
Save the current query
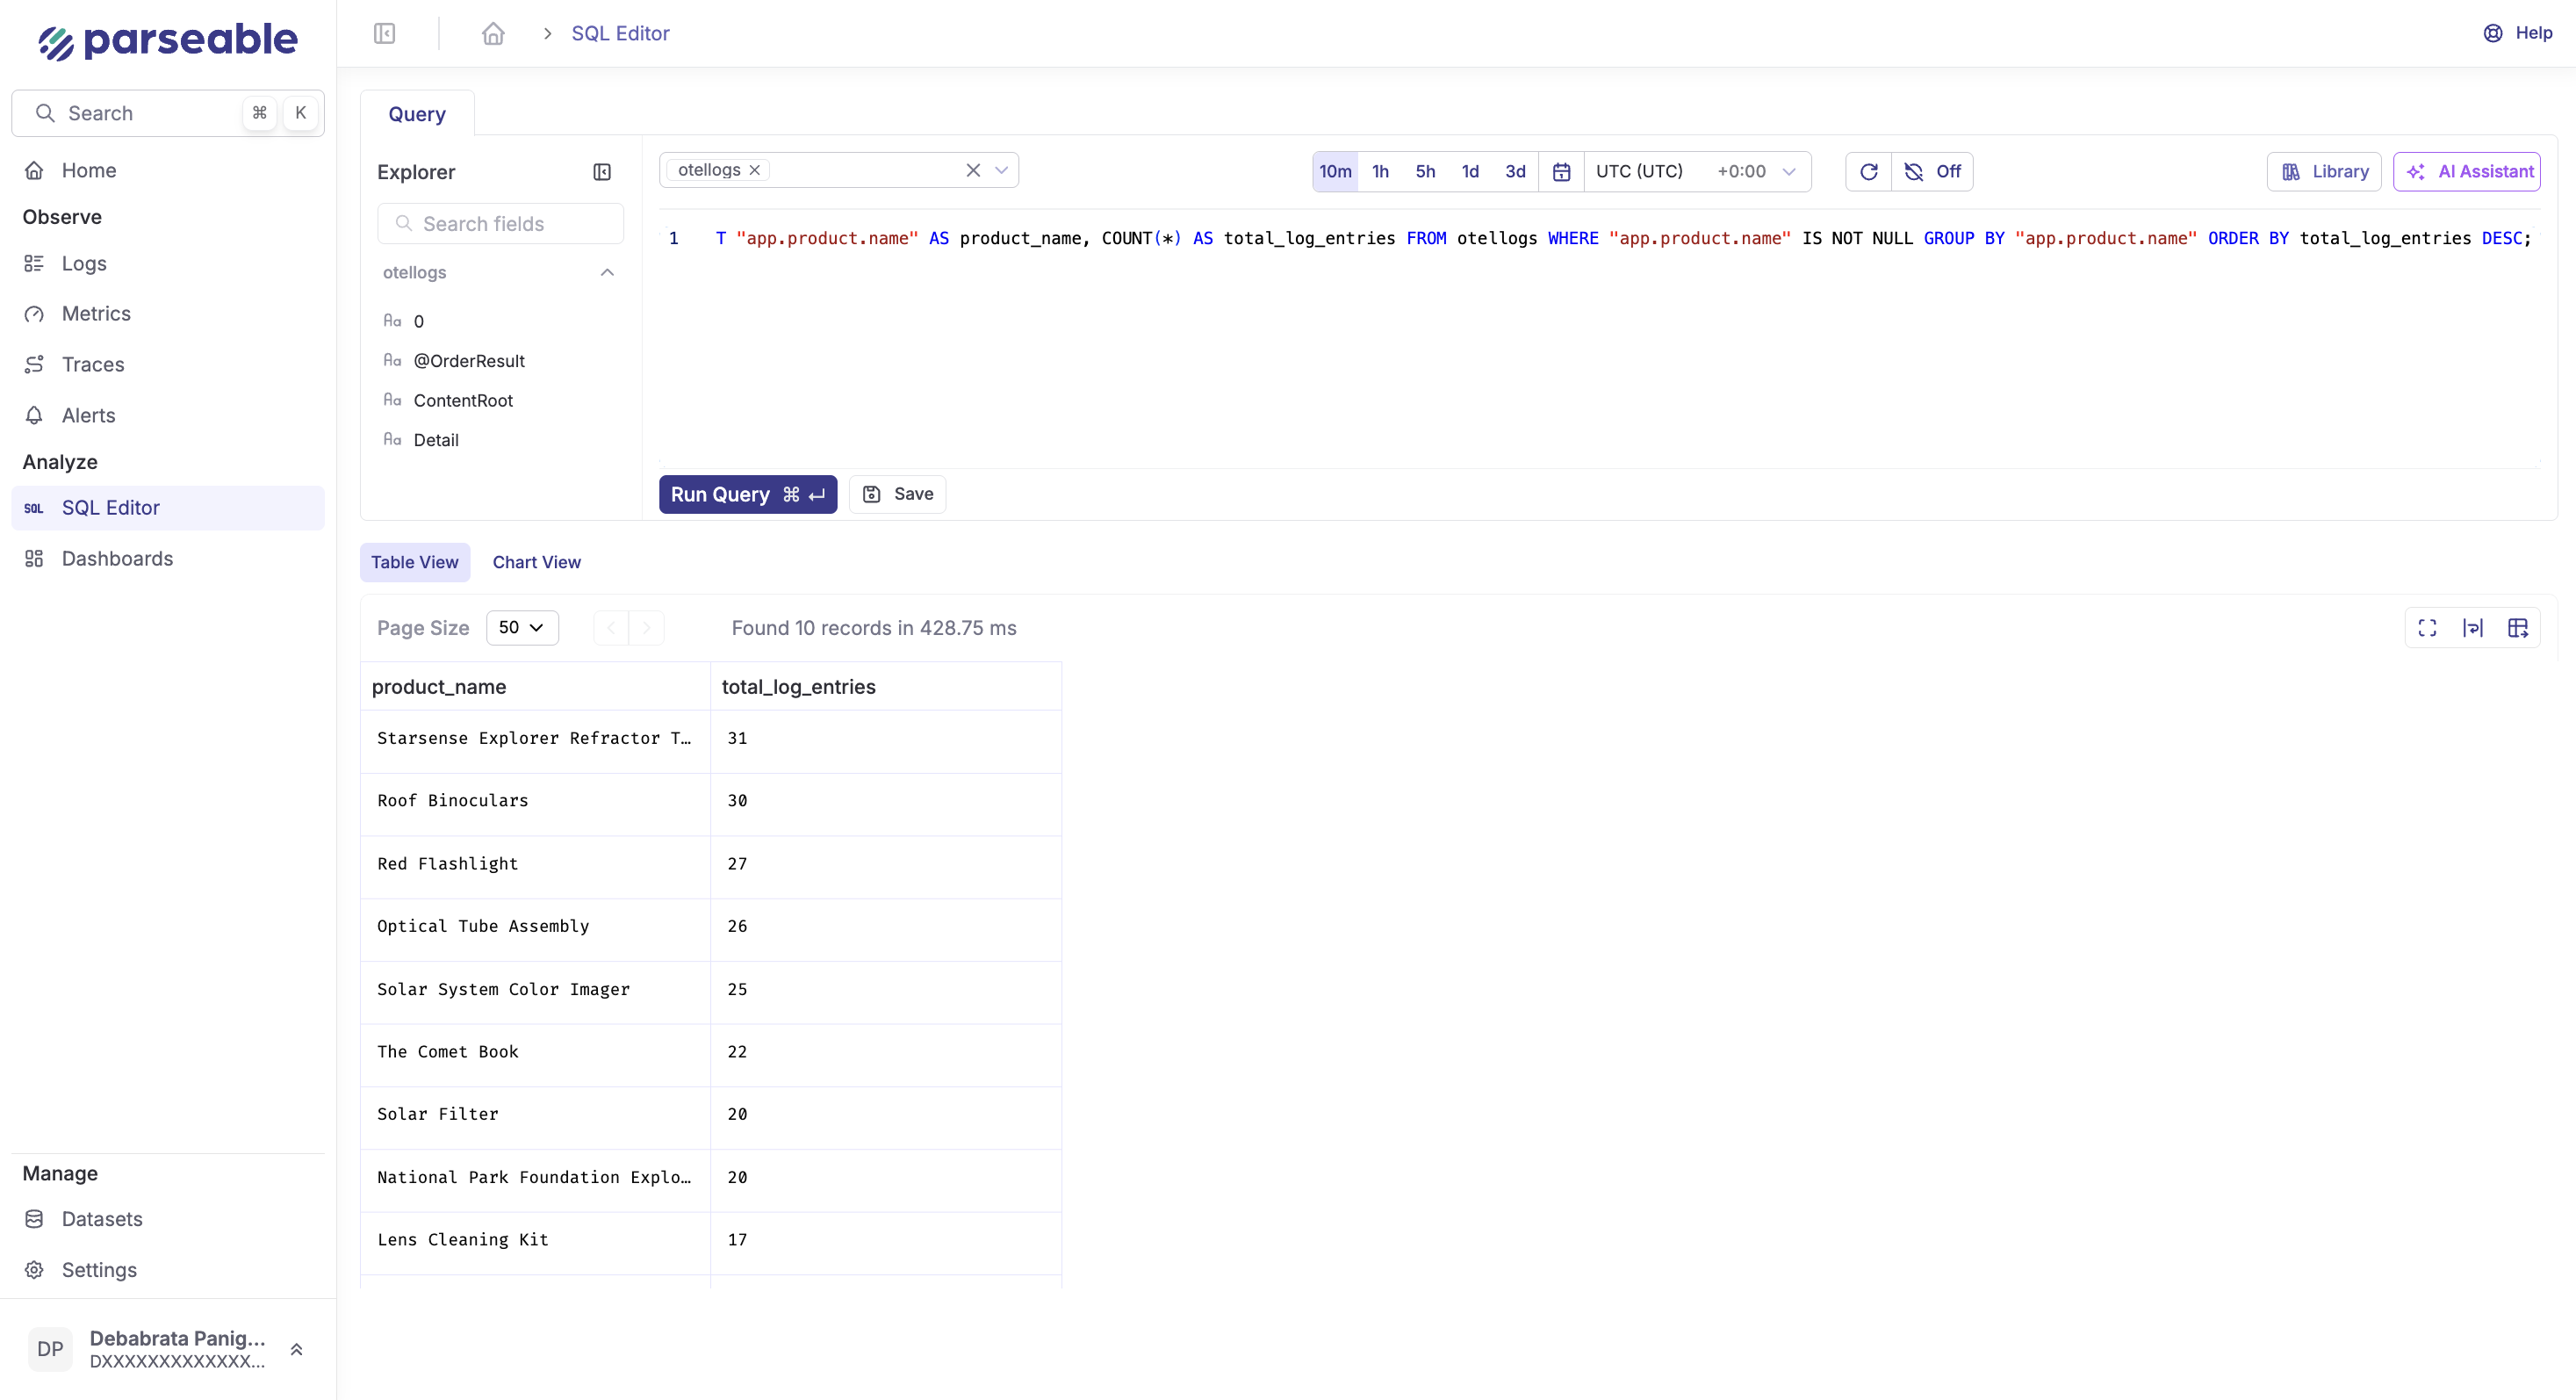point(897,494)
